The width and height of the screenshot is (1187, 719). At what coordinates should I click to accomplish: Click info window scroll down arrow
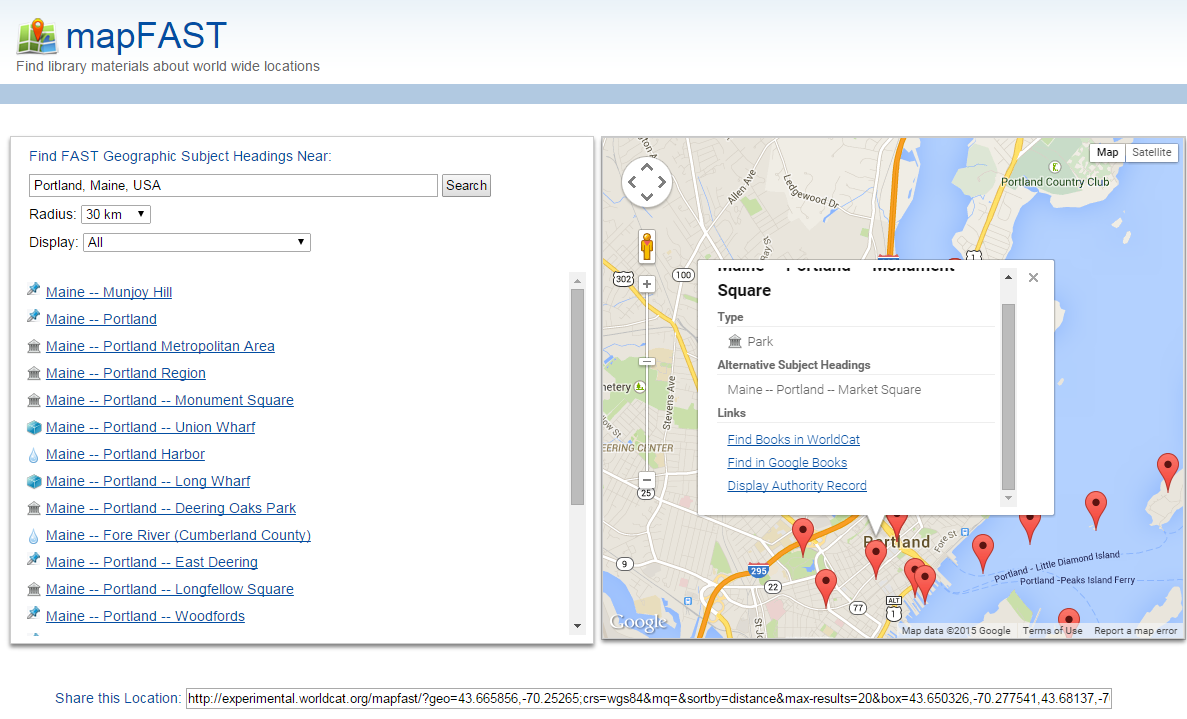pos(1008,498)
